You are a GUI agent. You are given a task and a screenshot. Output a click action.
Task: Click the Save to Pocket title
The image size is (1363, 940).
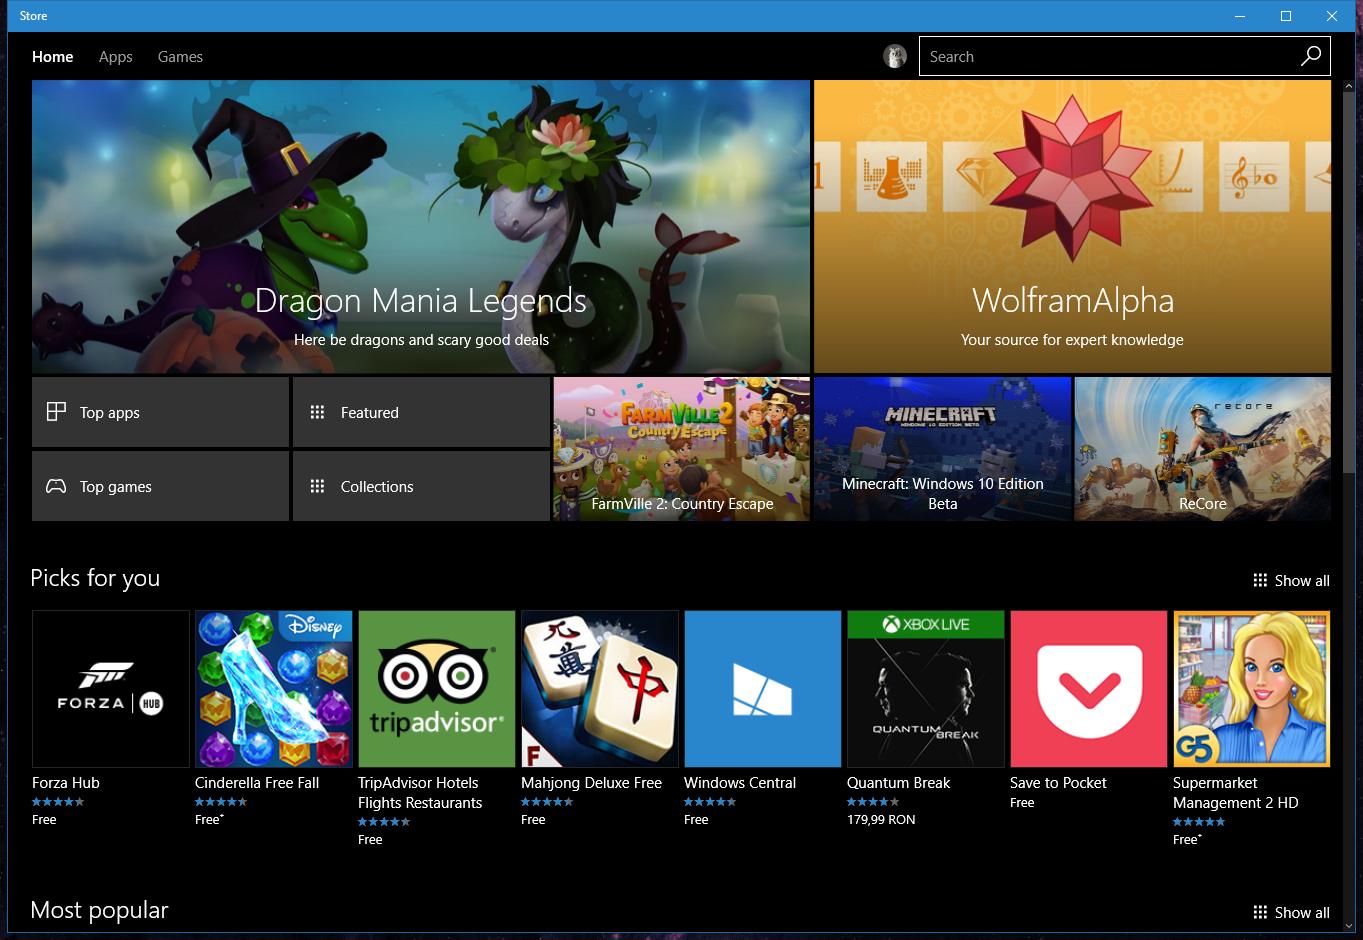coord(1058,783)
